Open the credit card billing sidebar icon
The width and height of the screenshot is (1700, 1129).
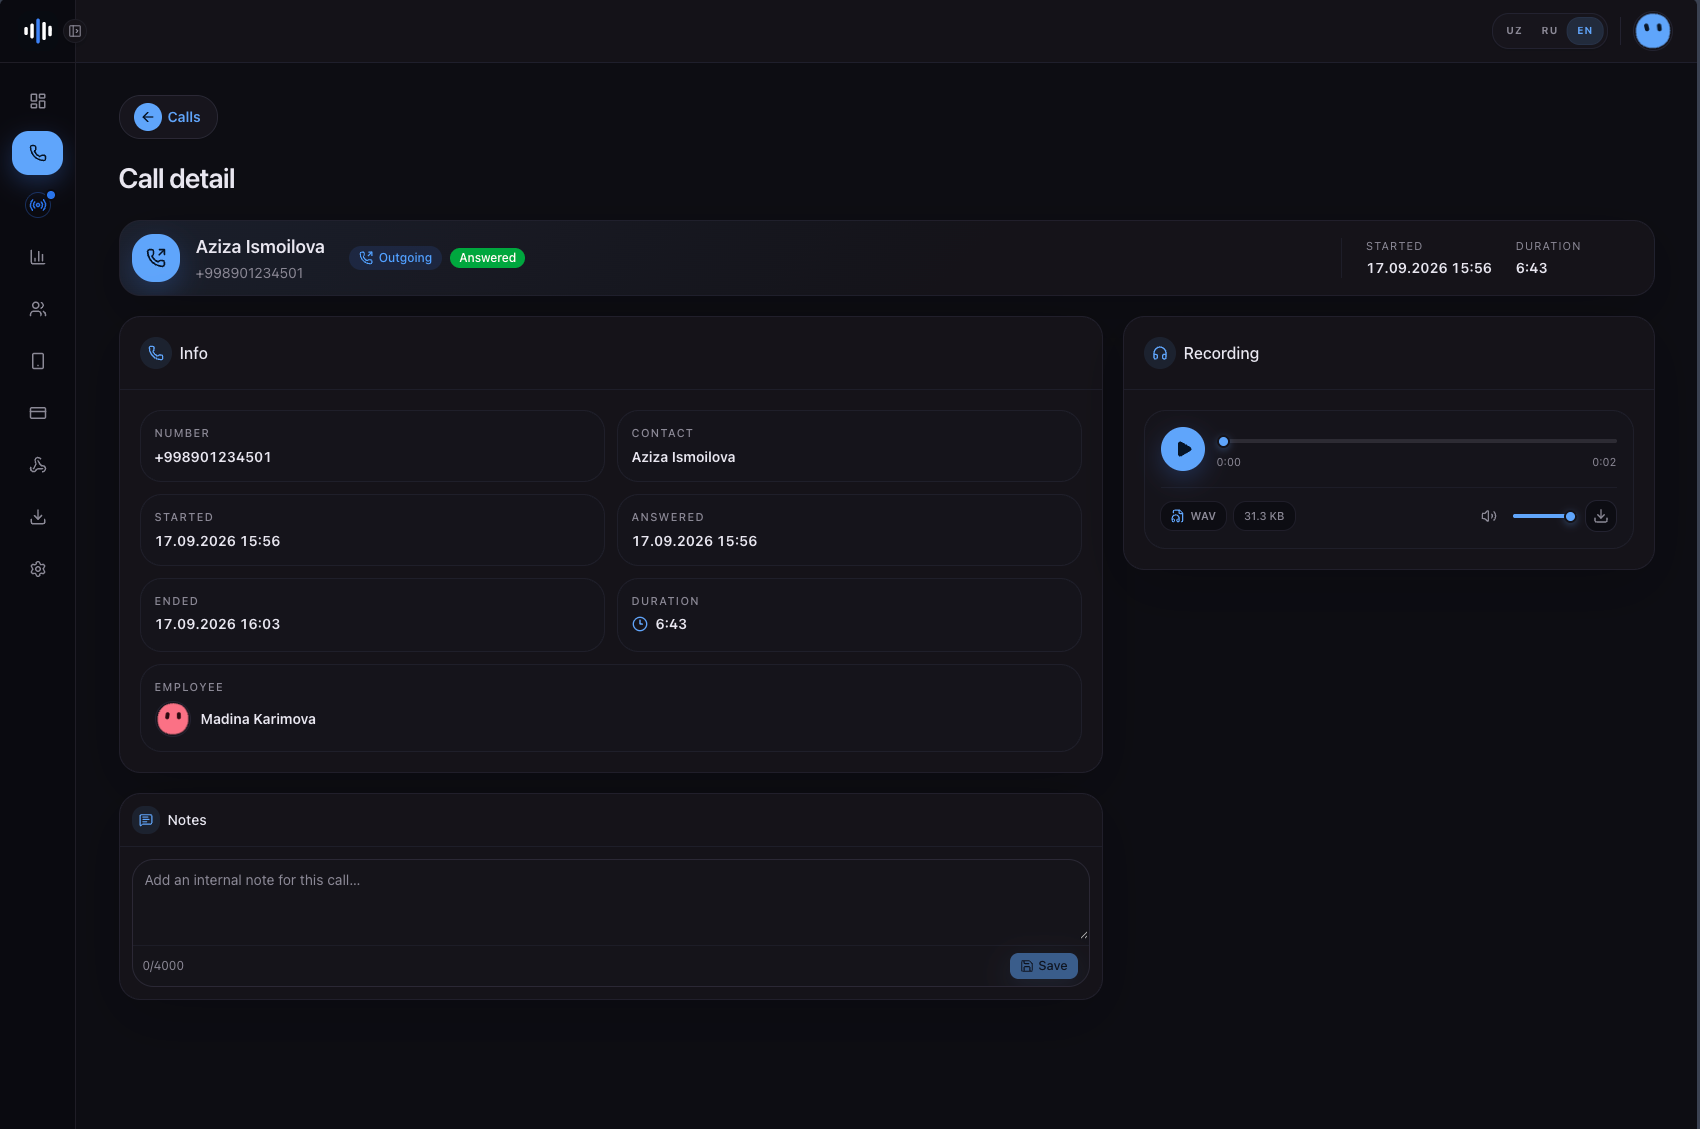(38, 413)
